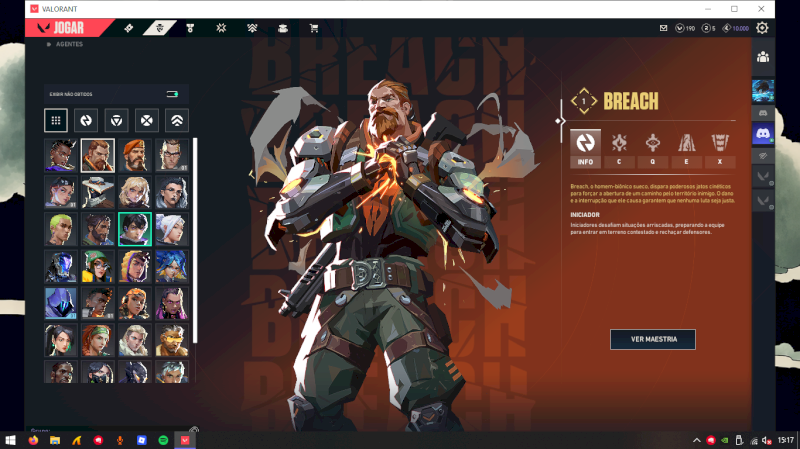The height and width of the screenshot is (449, 800).
Task: Open game settings gear icon
Action: pos(762,28)
